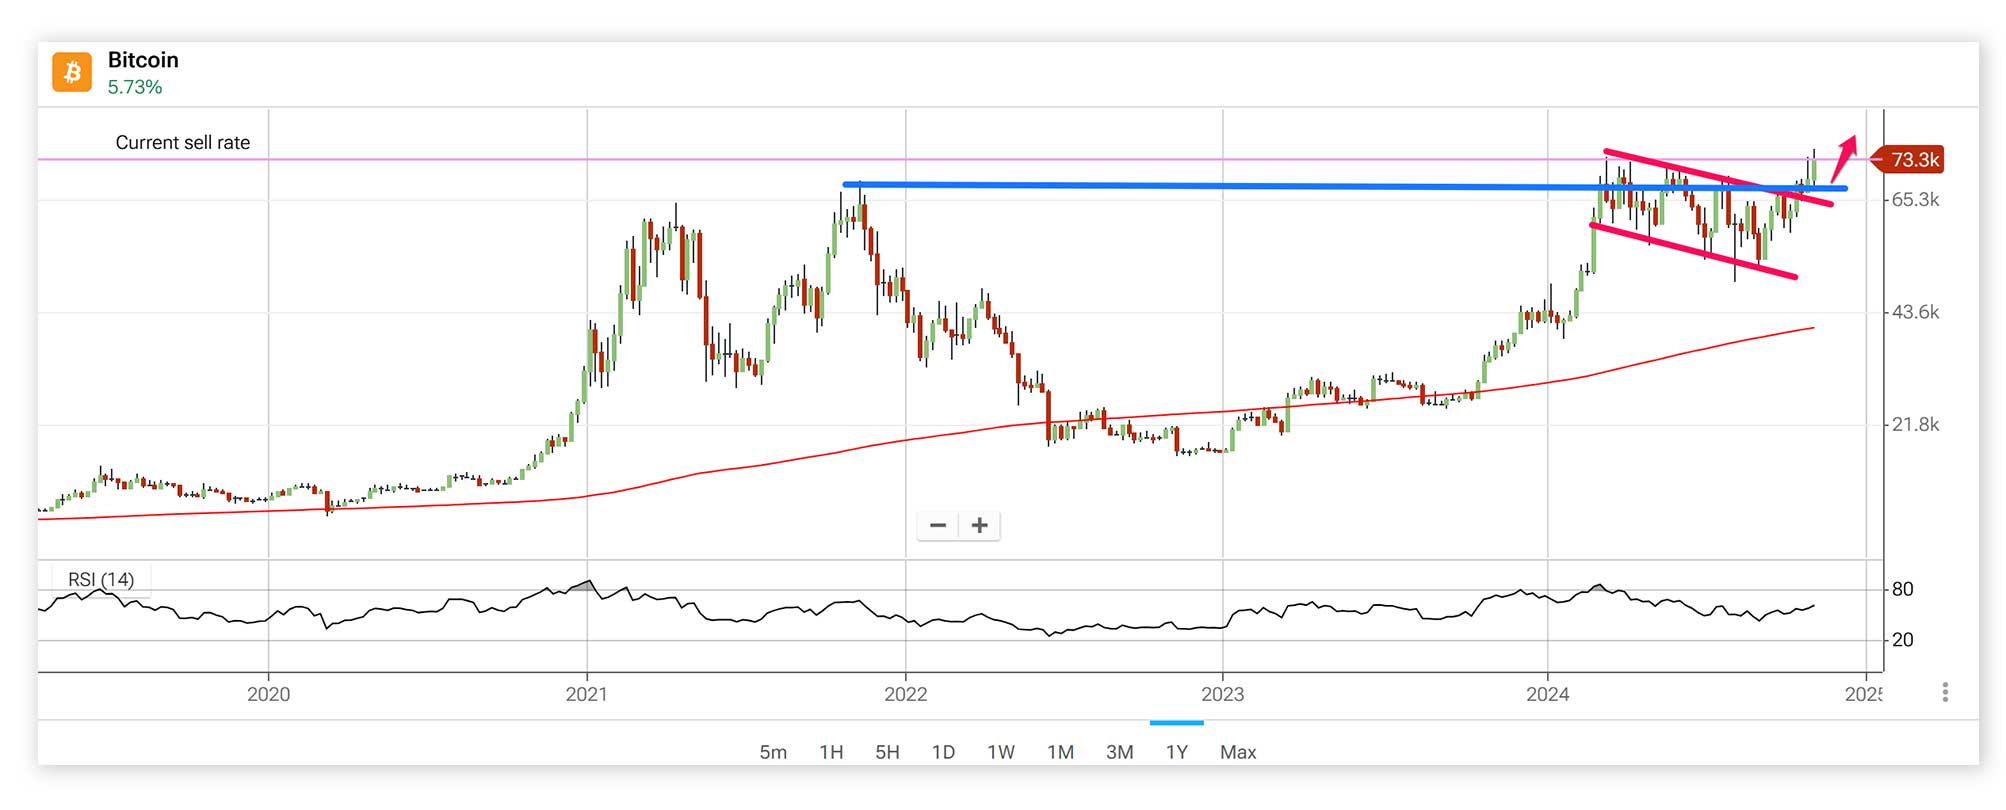Switch to the 1H timeframe
Viewport: 2006px width, 810px height.
(831, 752)
